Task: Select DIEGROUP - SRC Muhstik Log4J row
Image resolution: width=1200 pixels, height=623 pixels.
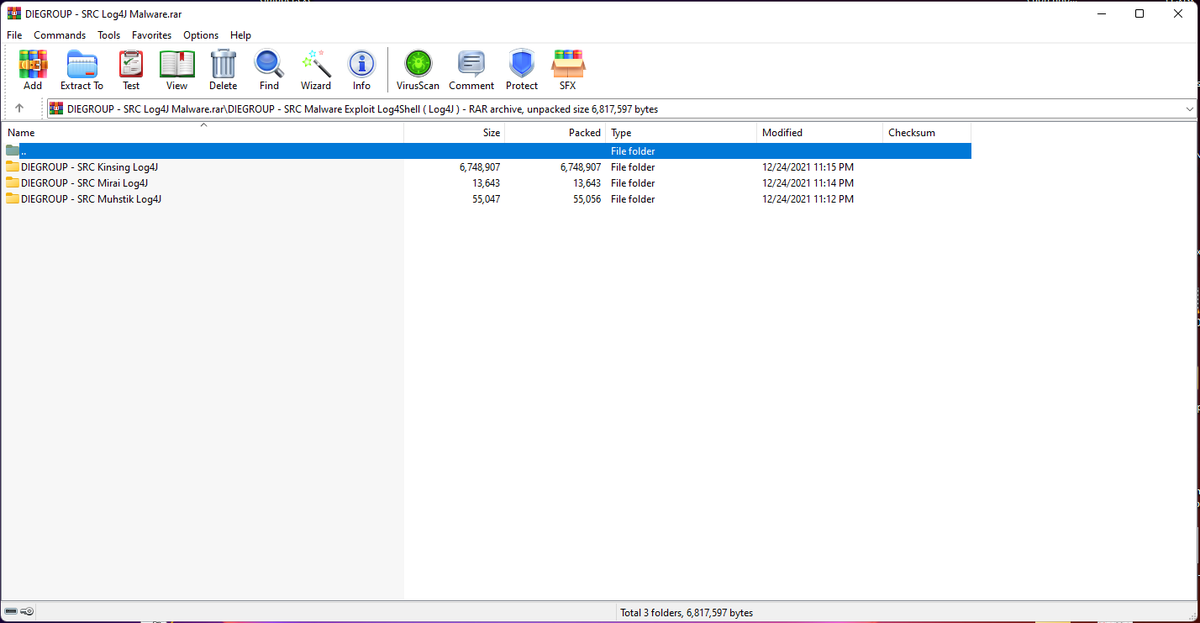Action: (x=487, y=199)
